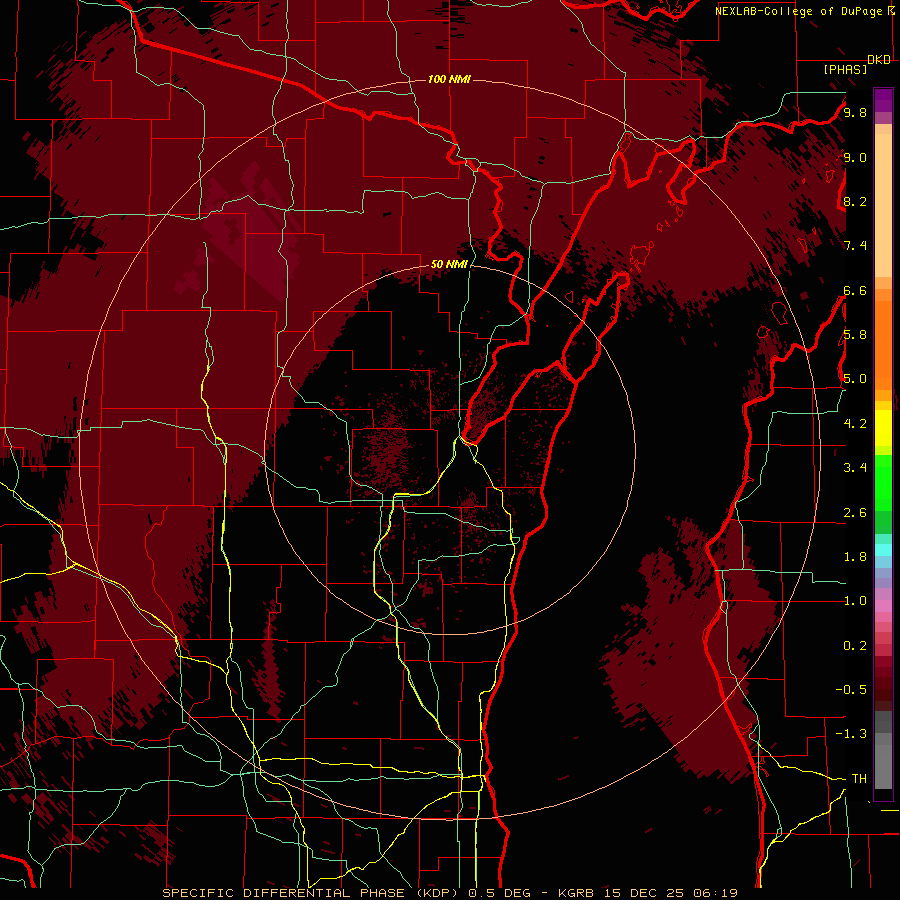This screenshot has height=900, width=900.
Task: Click the legend value '7.4'
Action: pyautogui.click(x=855, y=246)
